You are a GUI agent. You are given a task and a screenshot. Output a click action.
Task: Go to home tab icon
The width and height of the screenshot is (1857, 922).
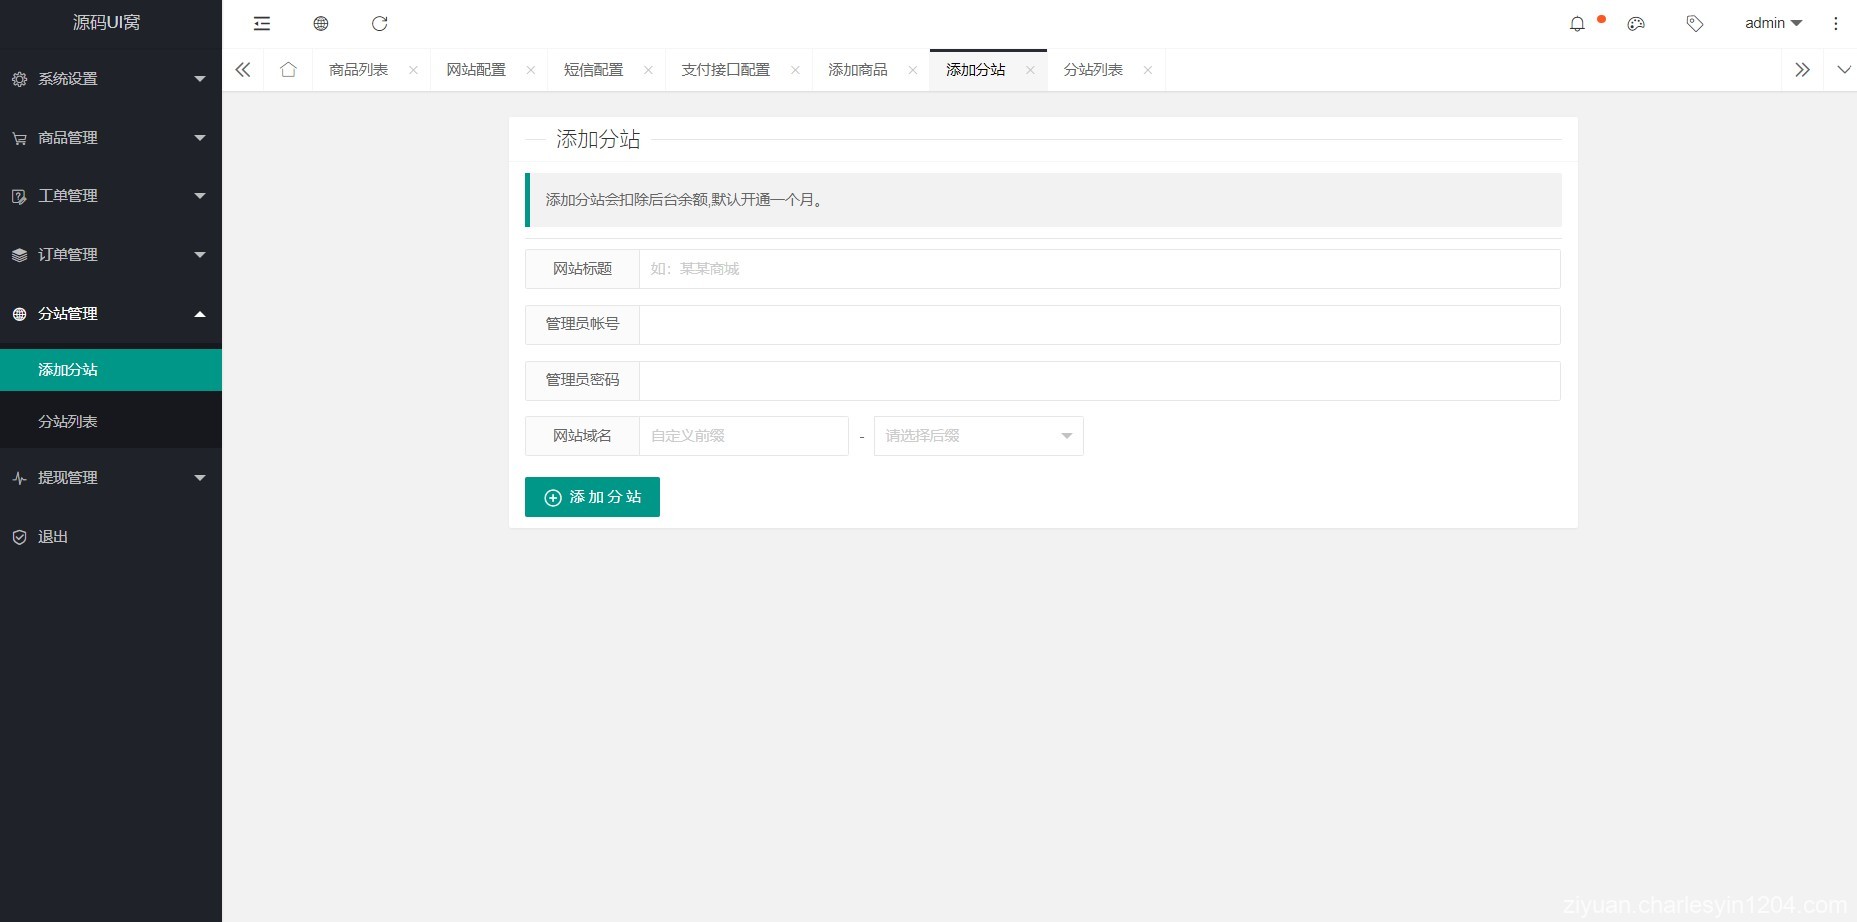(288, 70)
